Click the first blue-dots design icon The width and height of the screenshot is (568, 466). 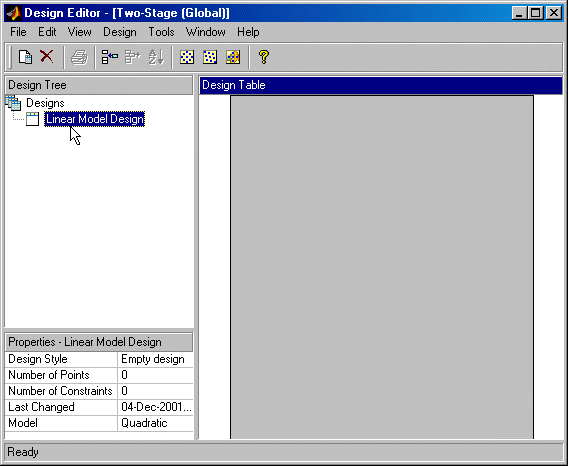pos(187,57)
